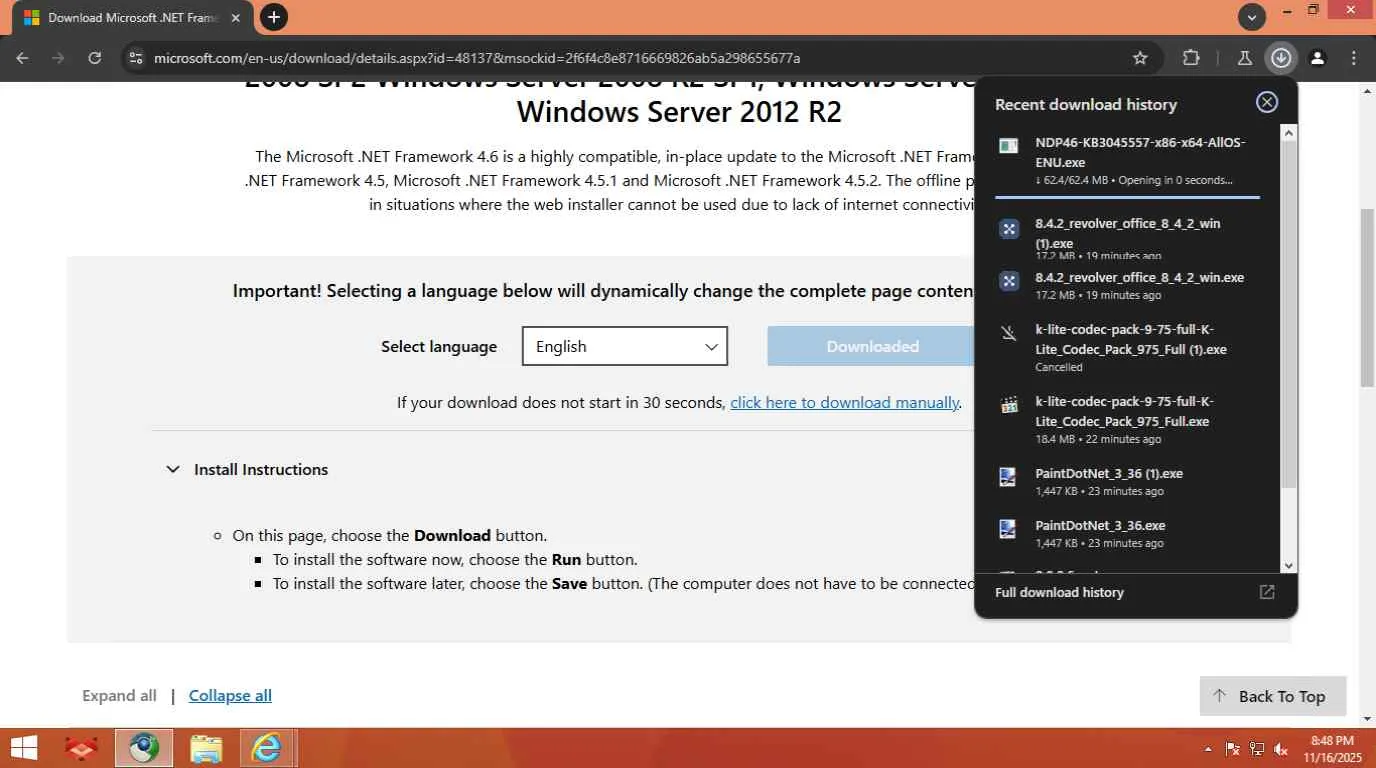The height and width of the screenshot is (768, 1376).
Task: Launch Internet Explorer from the taskbar
Action: click(x=267, y=748)
